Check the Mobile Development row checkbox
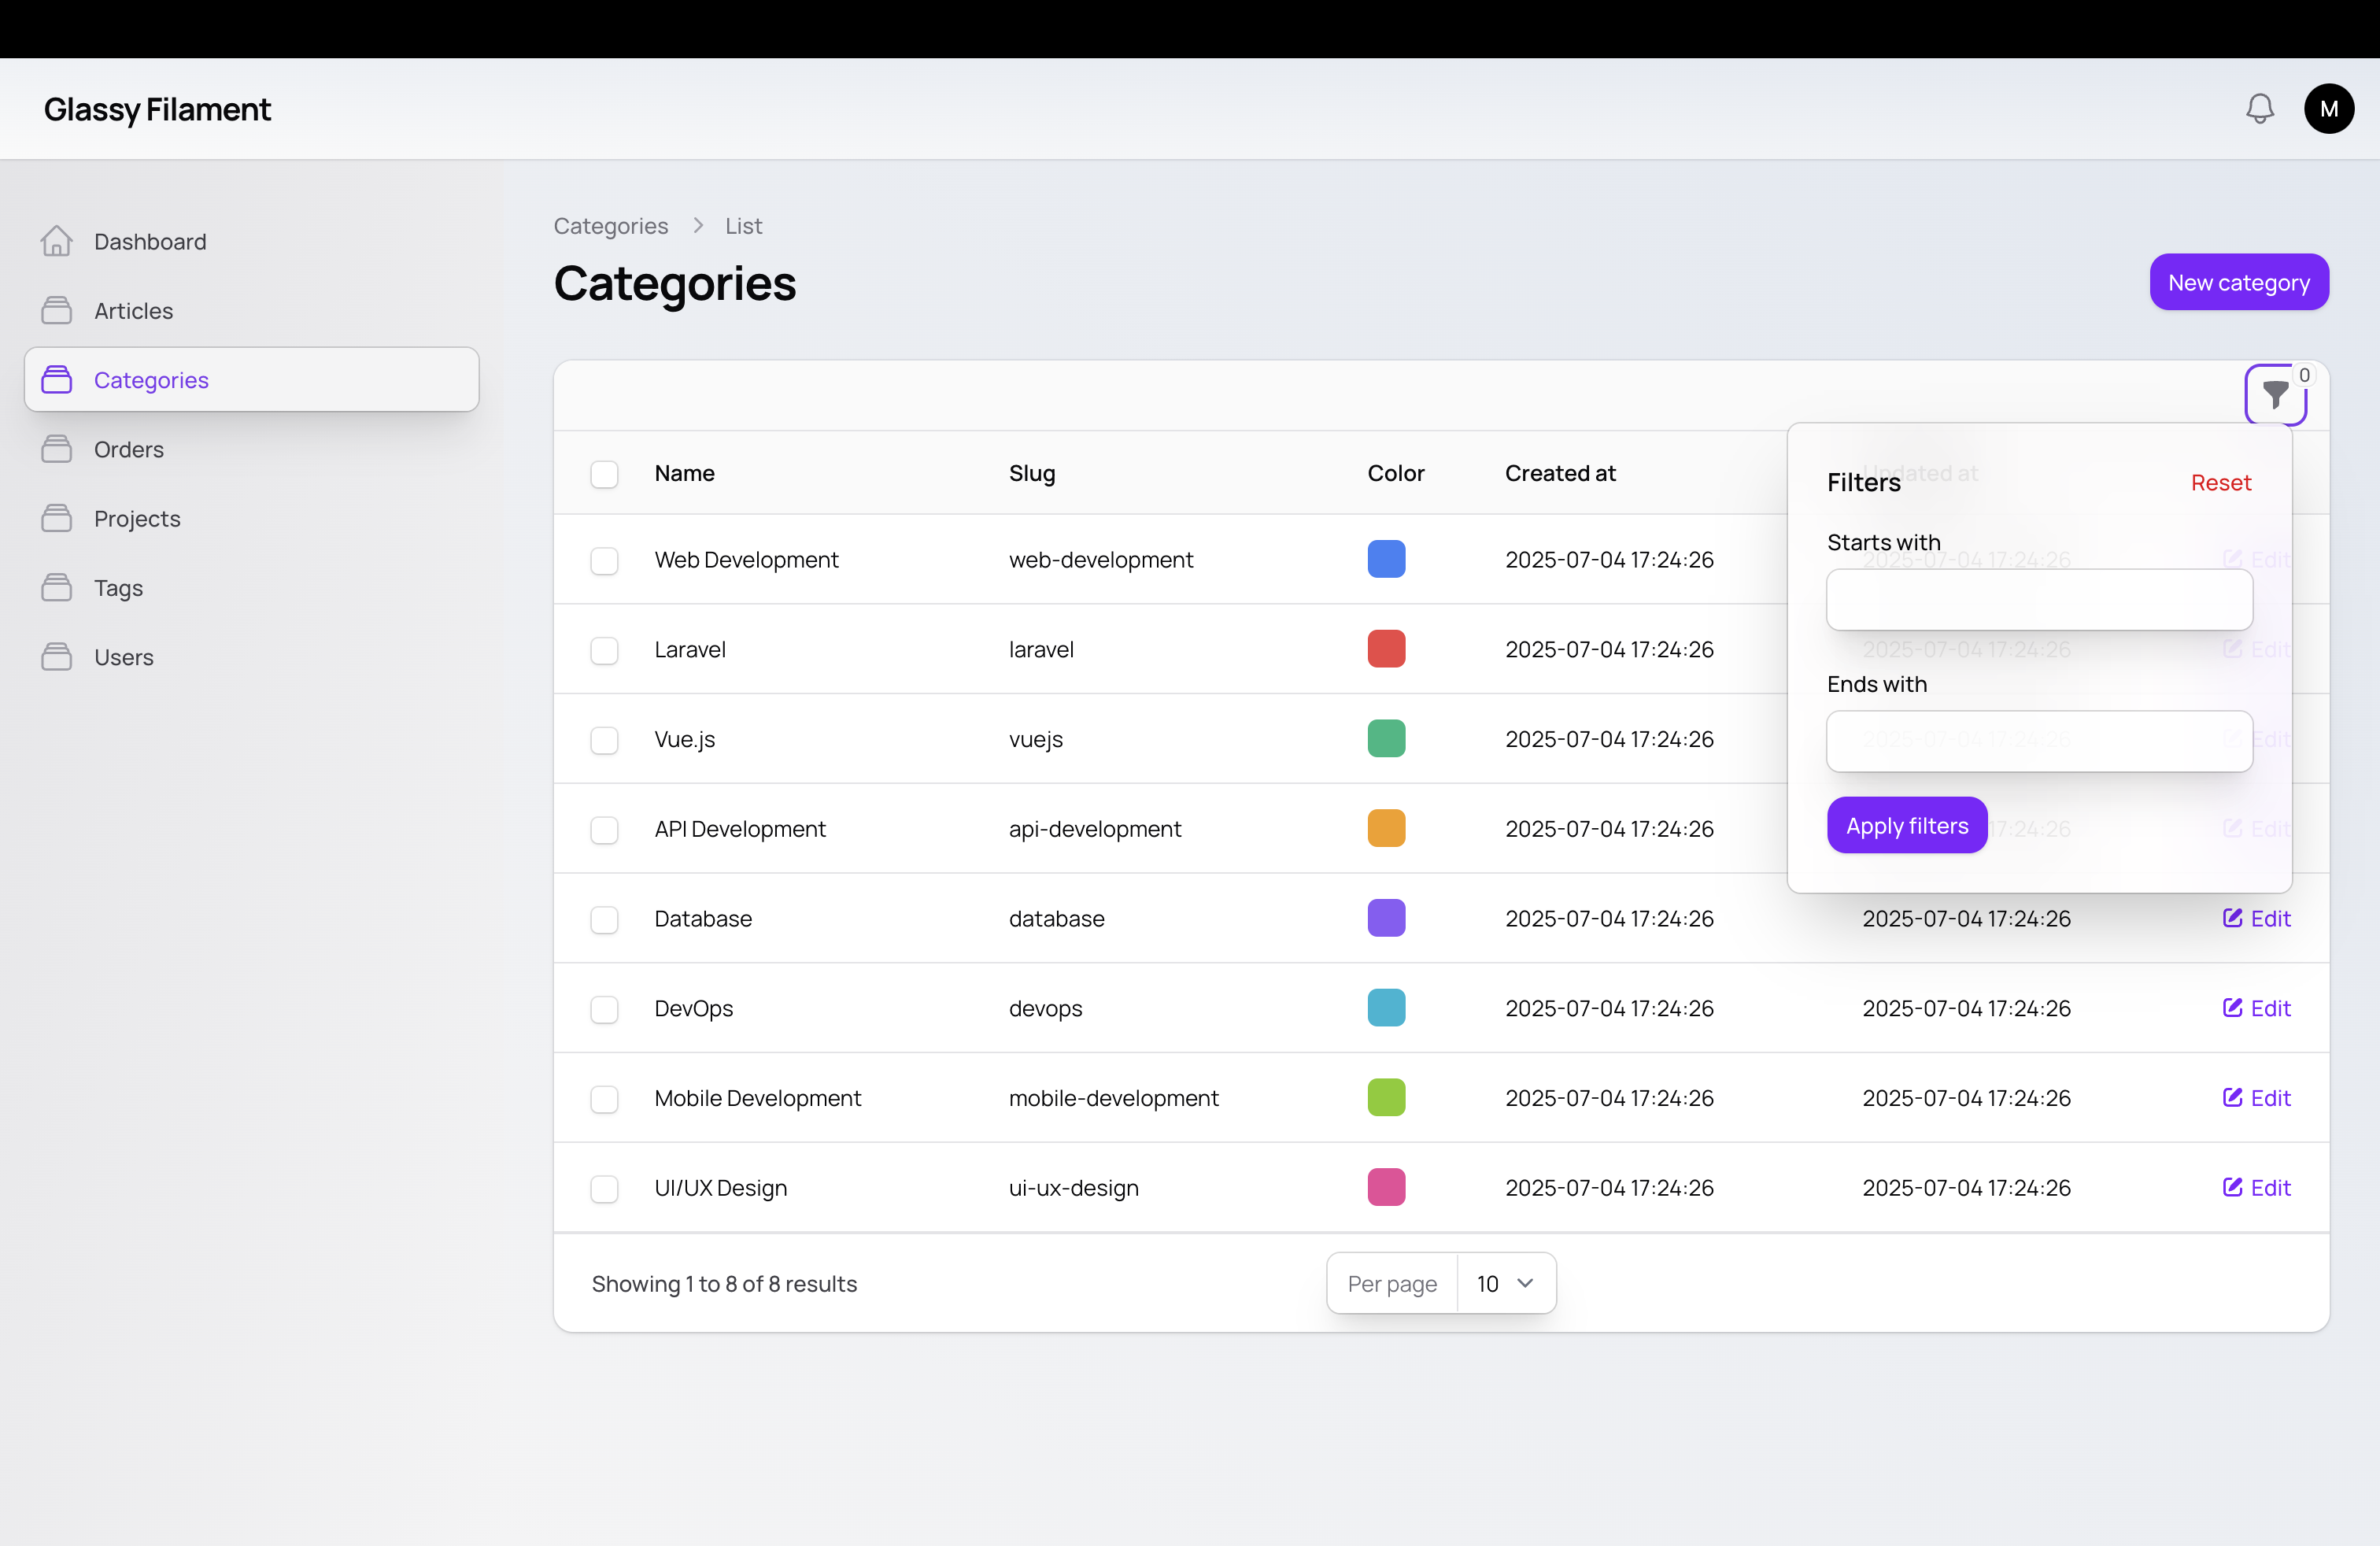Image resolution: width=2380 pixels, height=1546 pixels. [x=604, y=1099]
